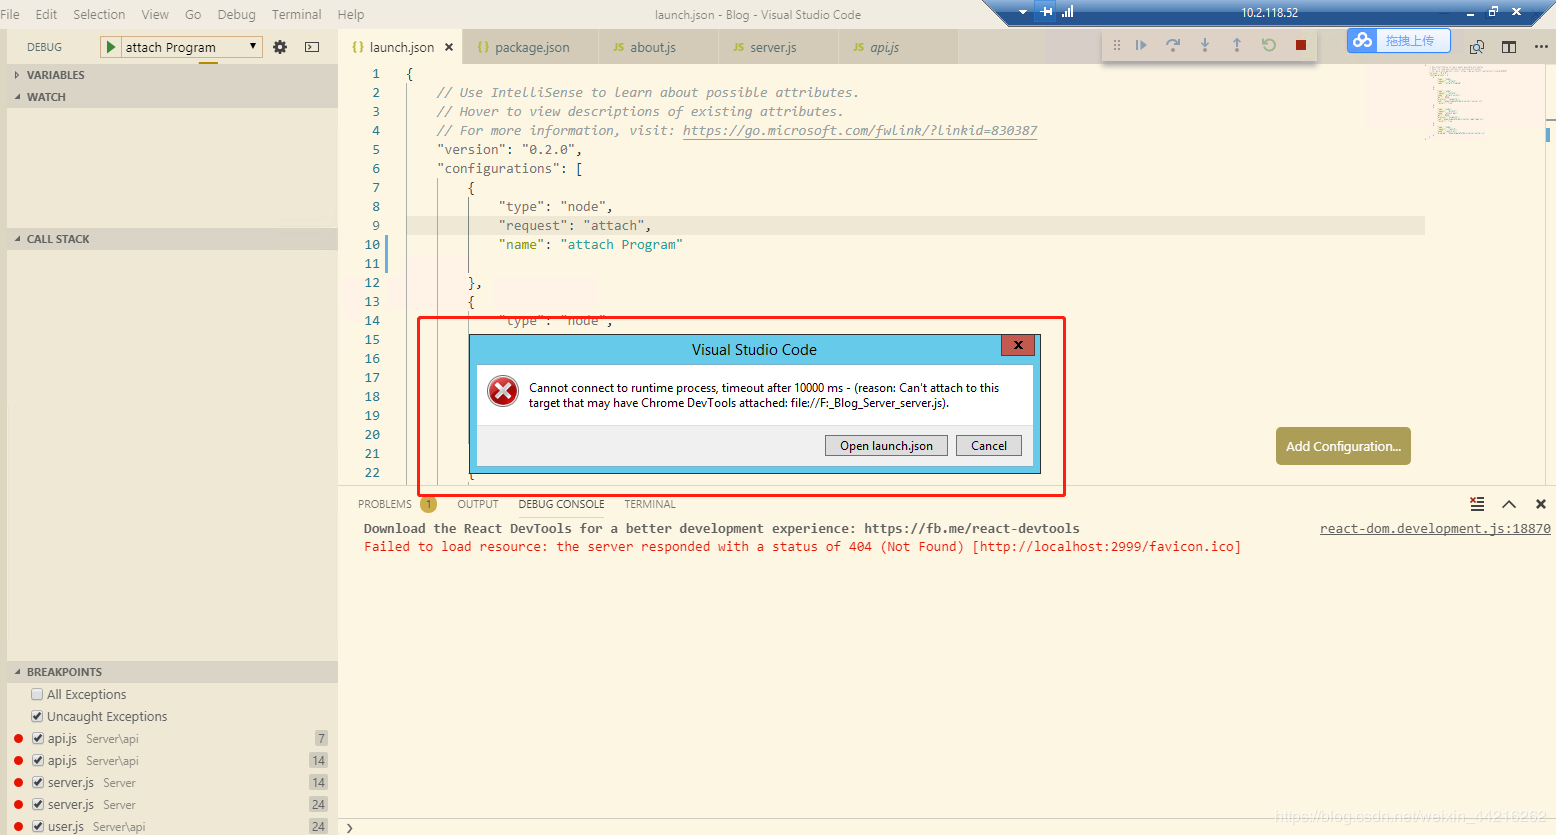This screenshot has height=835, width=1556.
Task: Uncheck the Uncaught Exceptions checkbox
Action: coord(37,716)
